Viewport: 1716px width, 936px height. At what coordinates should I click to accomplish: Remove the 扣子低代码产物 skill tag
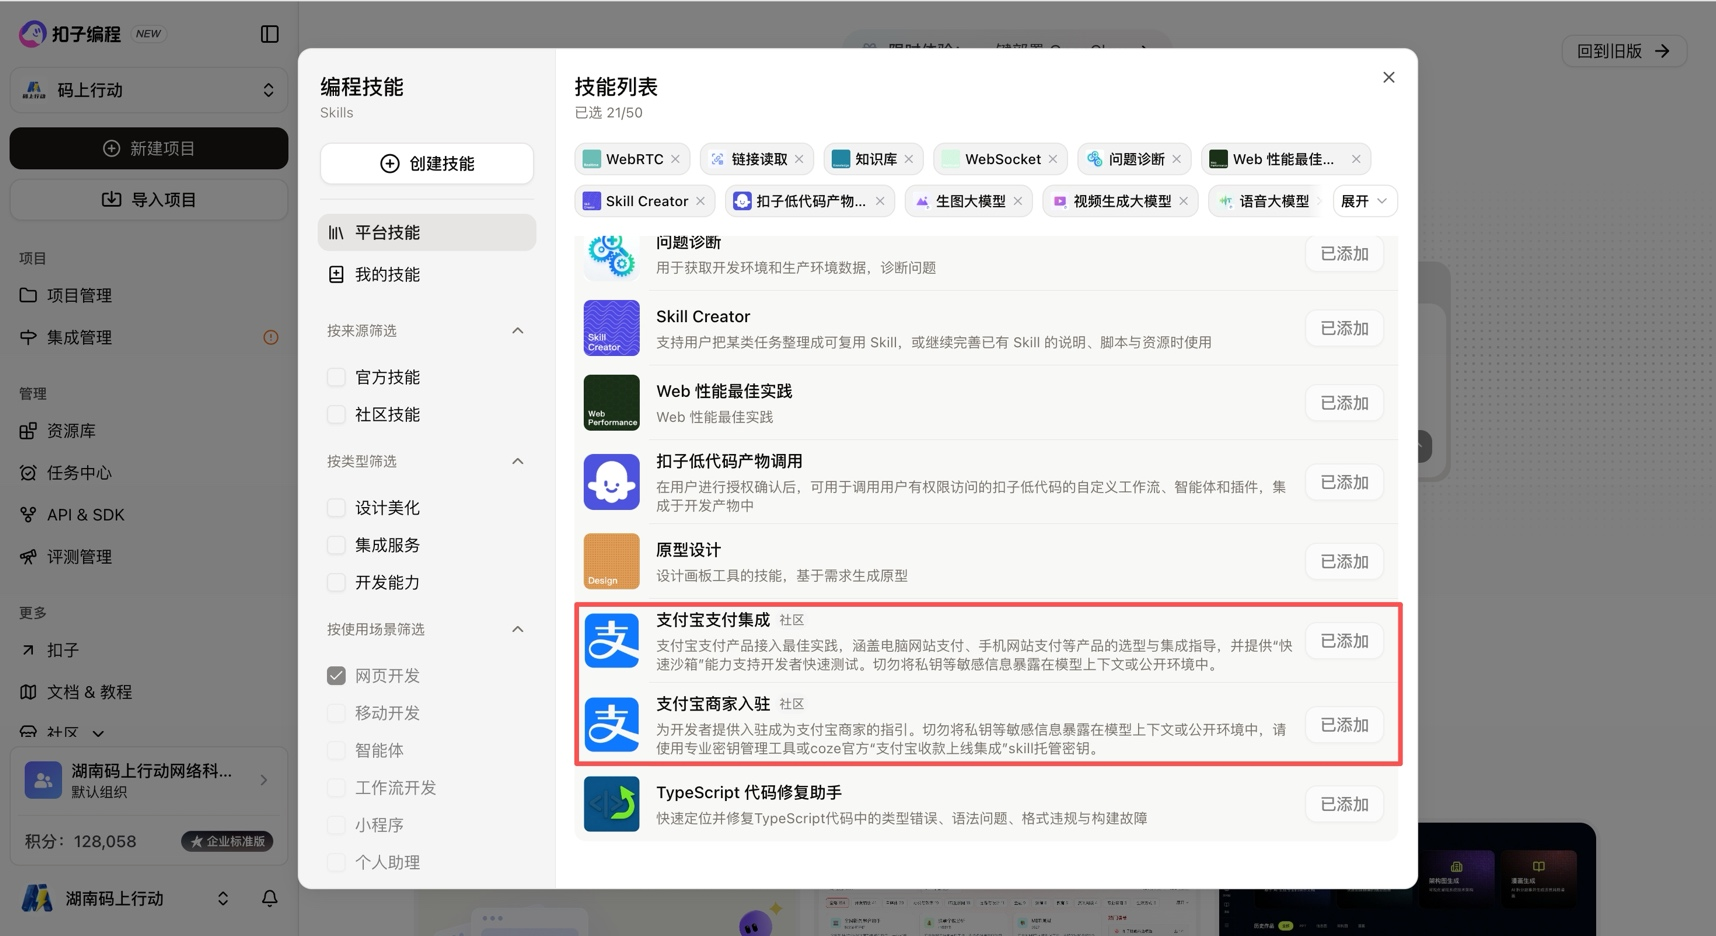pos(880,201)
